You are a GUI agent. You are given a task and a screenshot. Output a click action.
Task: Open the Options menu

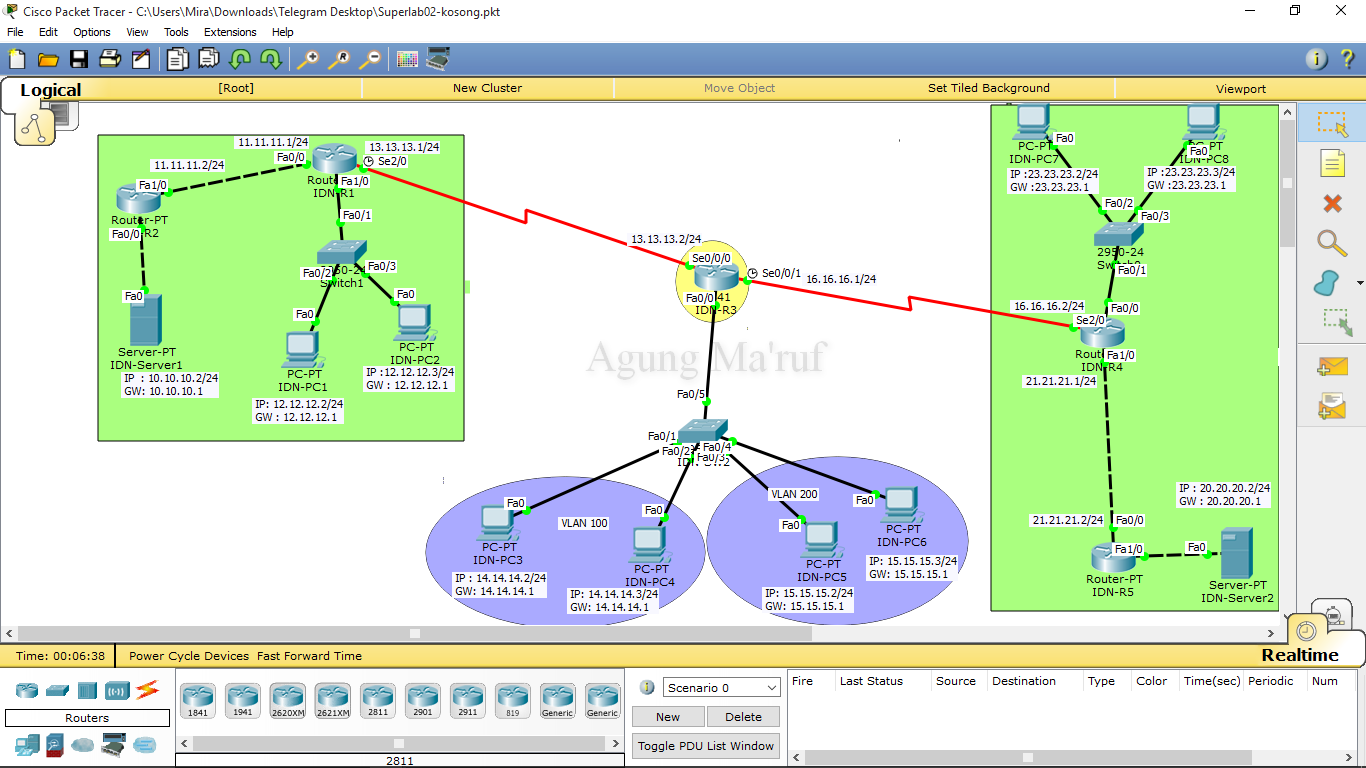[x=91, y=32]
